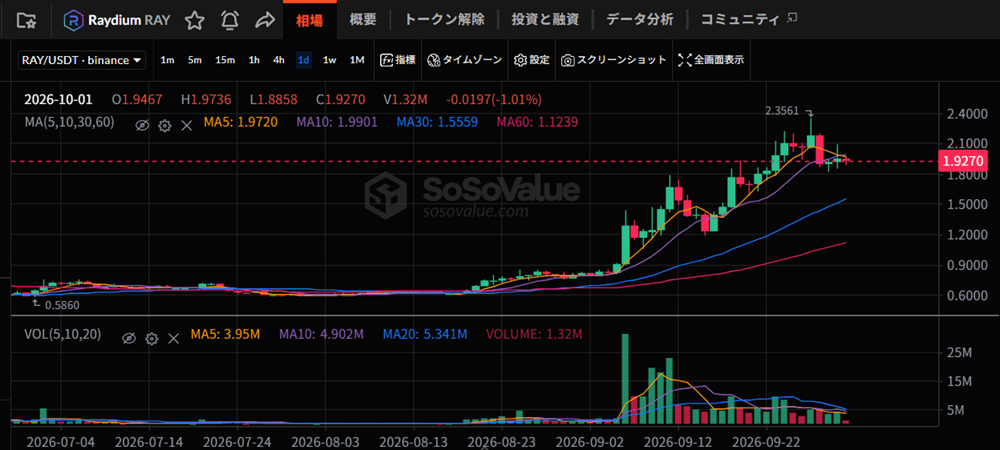Open the タイムゾーン timezone setting
1000x450 pixels.
[x=464, y=60]
